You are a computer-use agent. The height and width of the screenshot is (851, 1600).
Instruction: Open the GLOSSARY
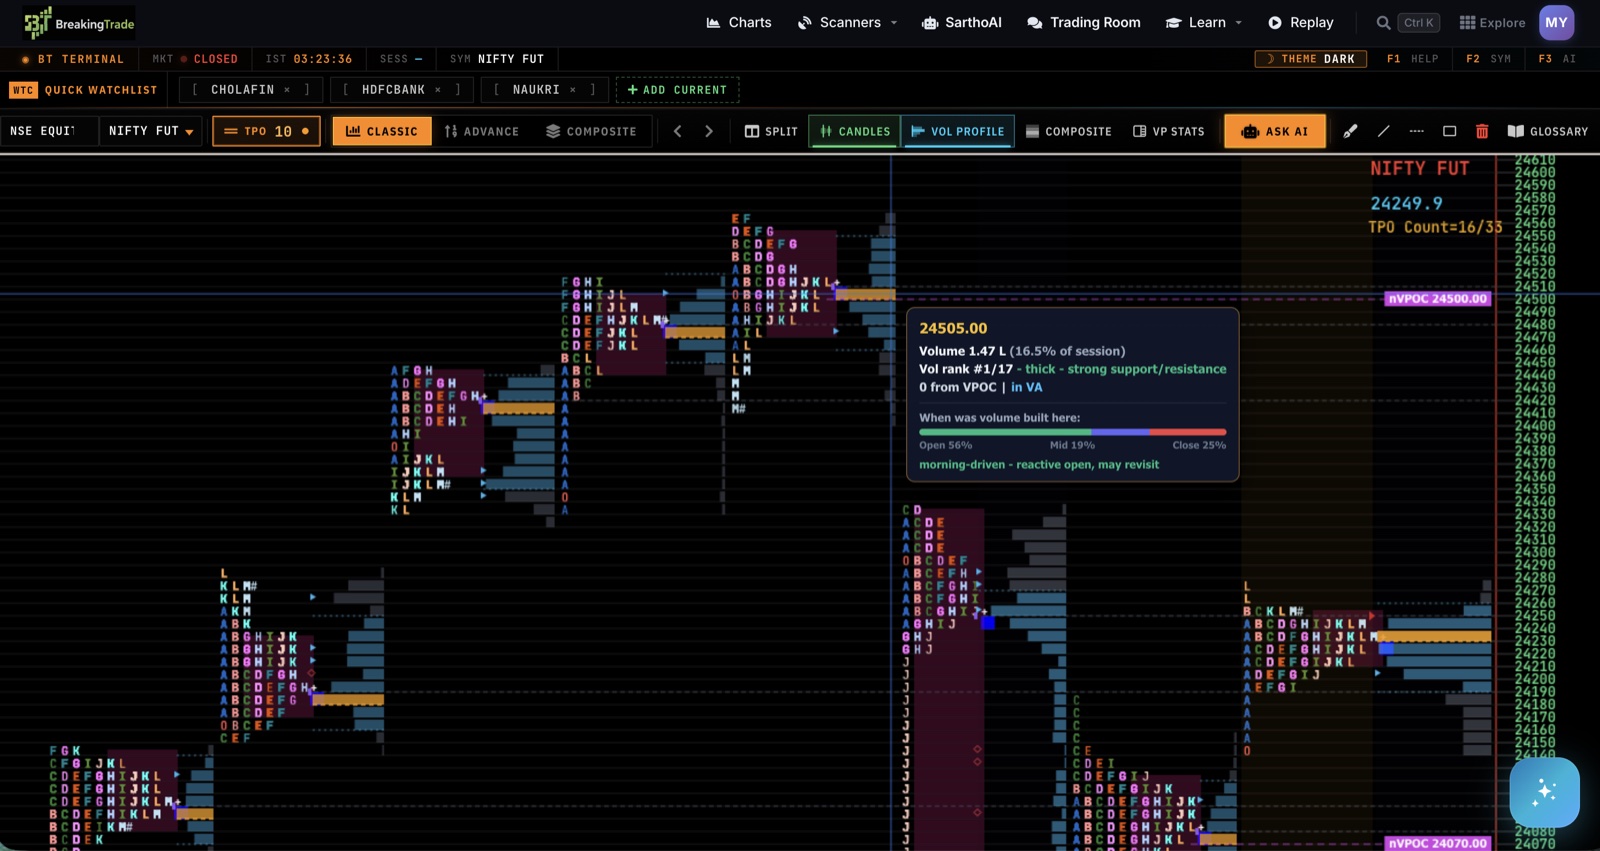(x=1548, y=131)
